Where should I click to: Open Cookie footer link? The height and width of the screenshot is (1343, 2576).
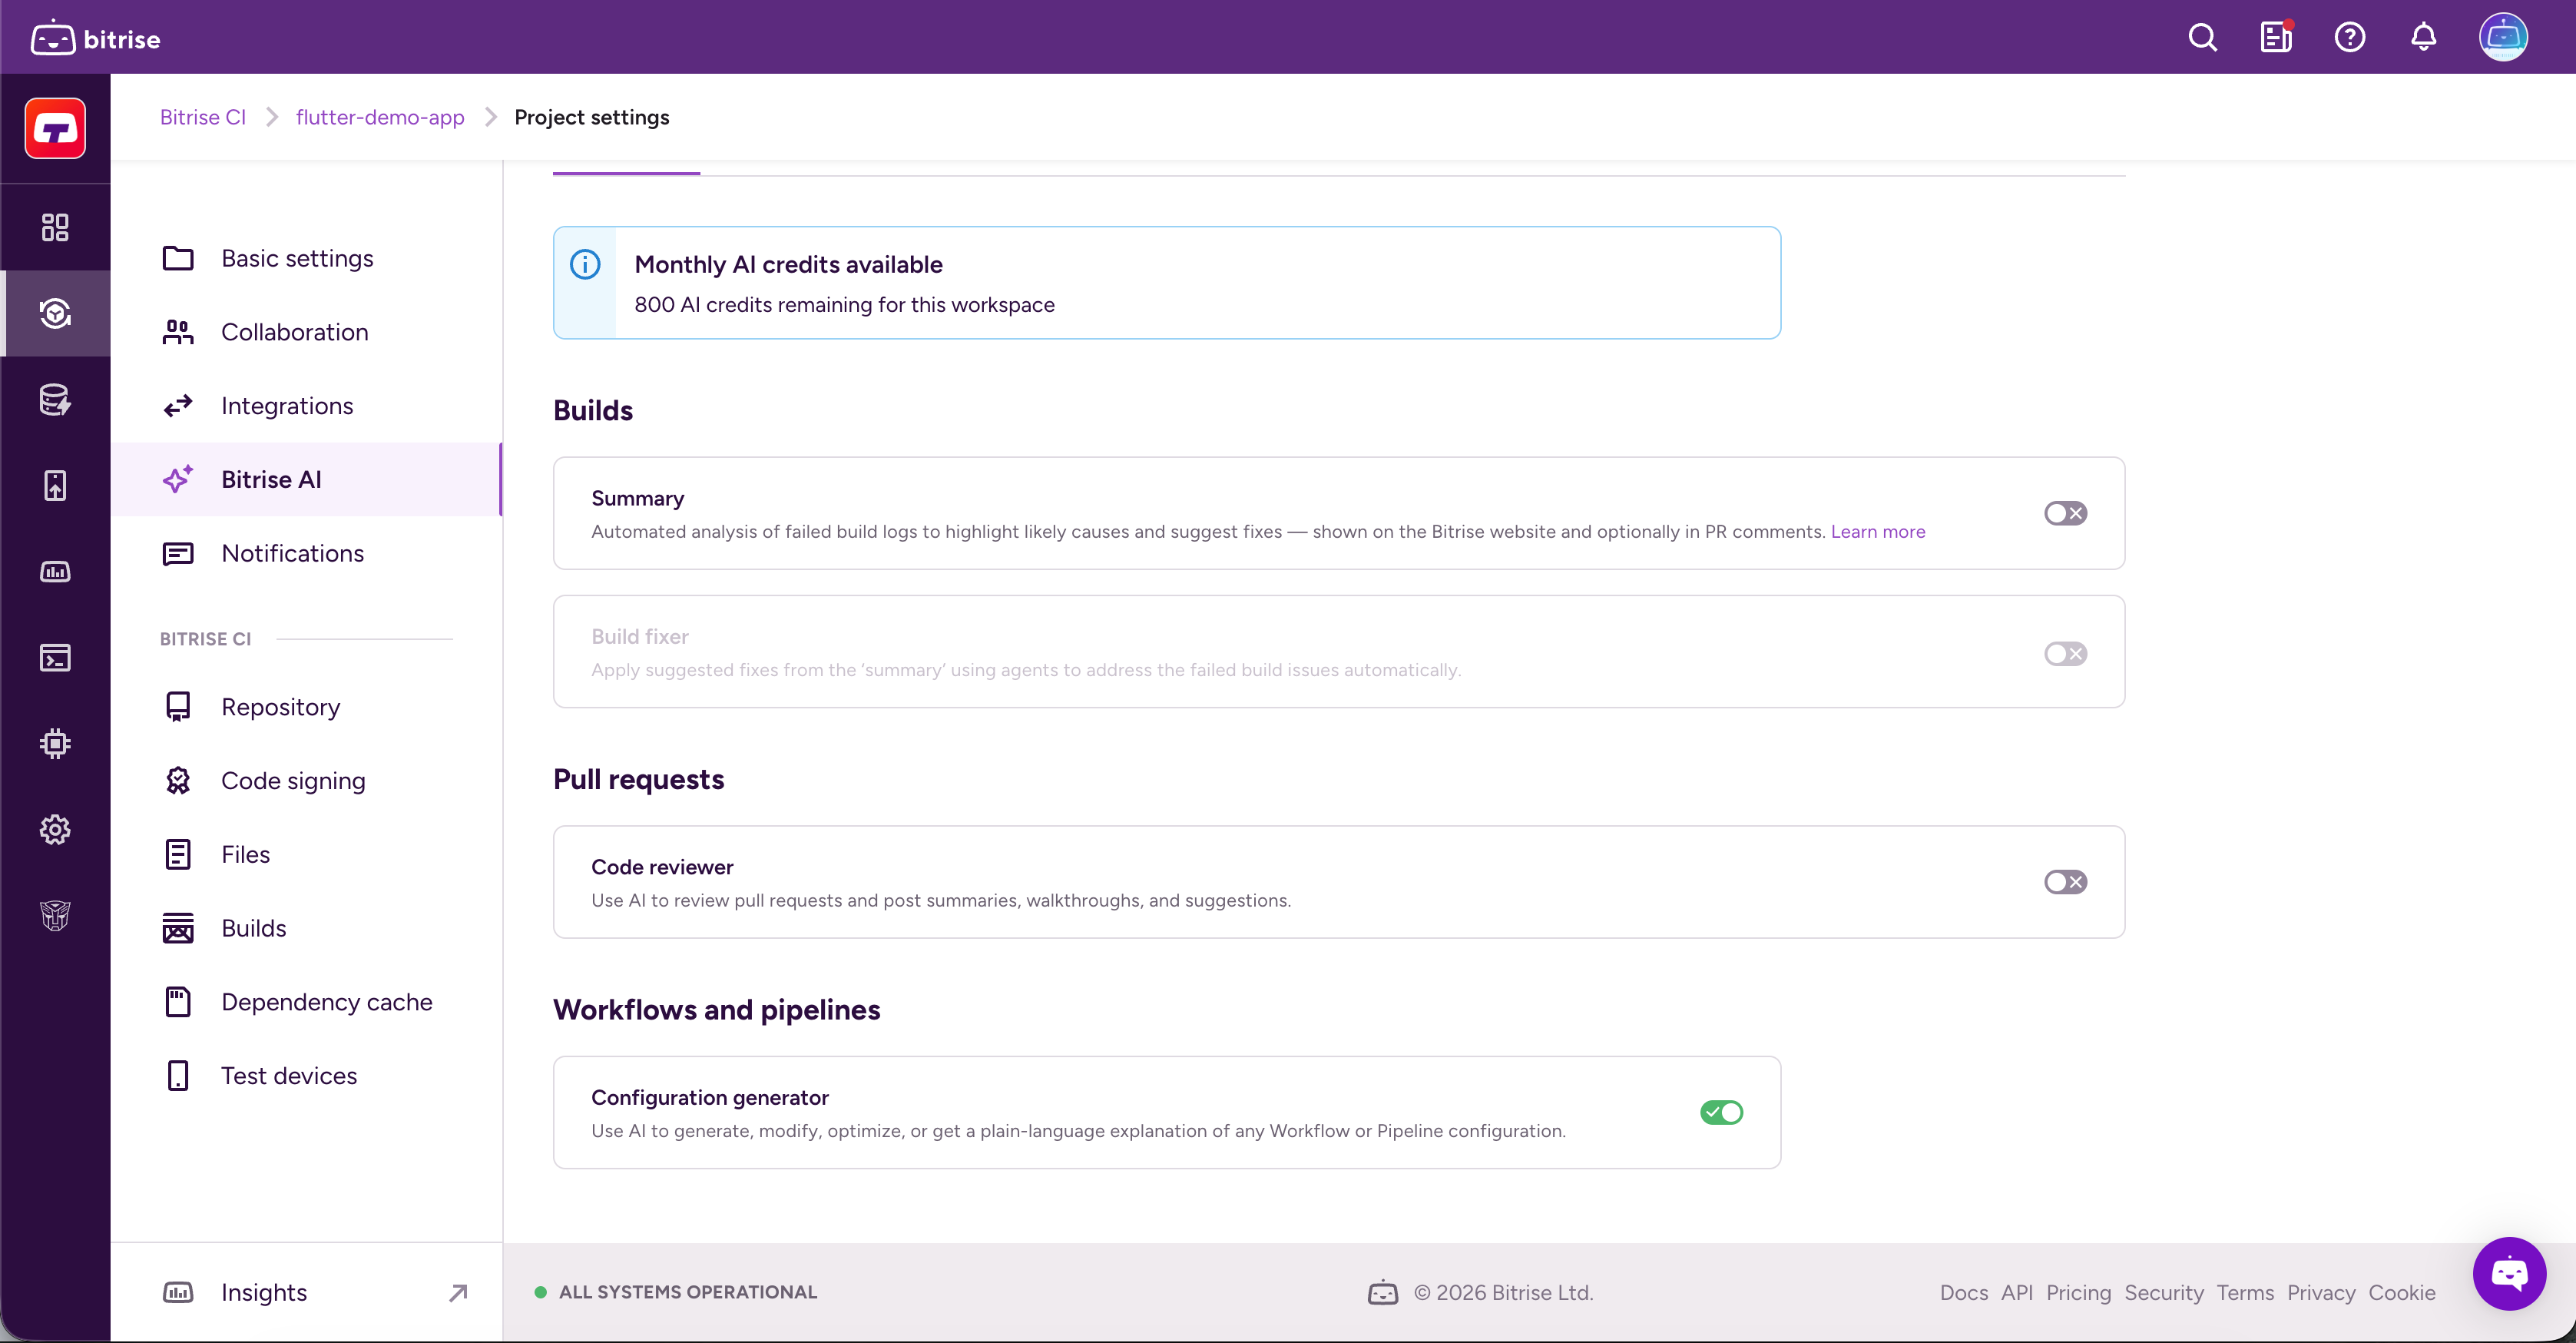coord(2401,1292)
